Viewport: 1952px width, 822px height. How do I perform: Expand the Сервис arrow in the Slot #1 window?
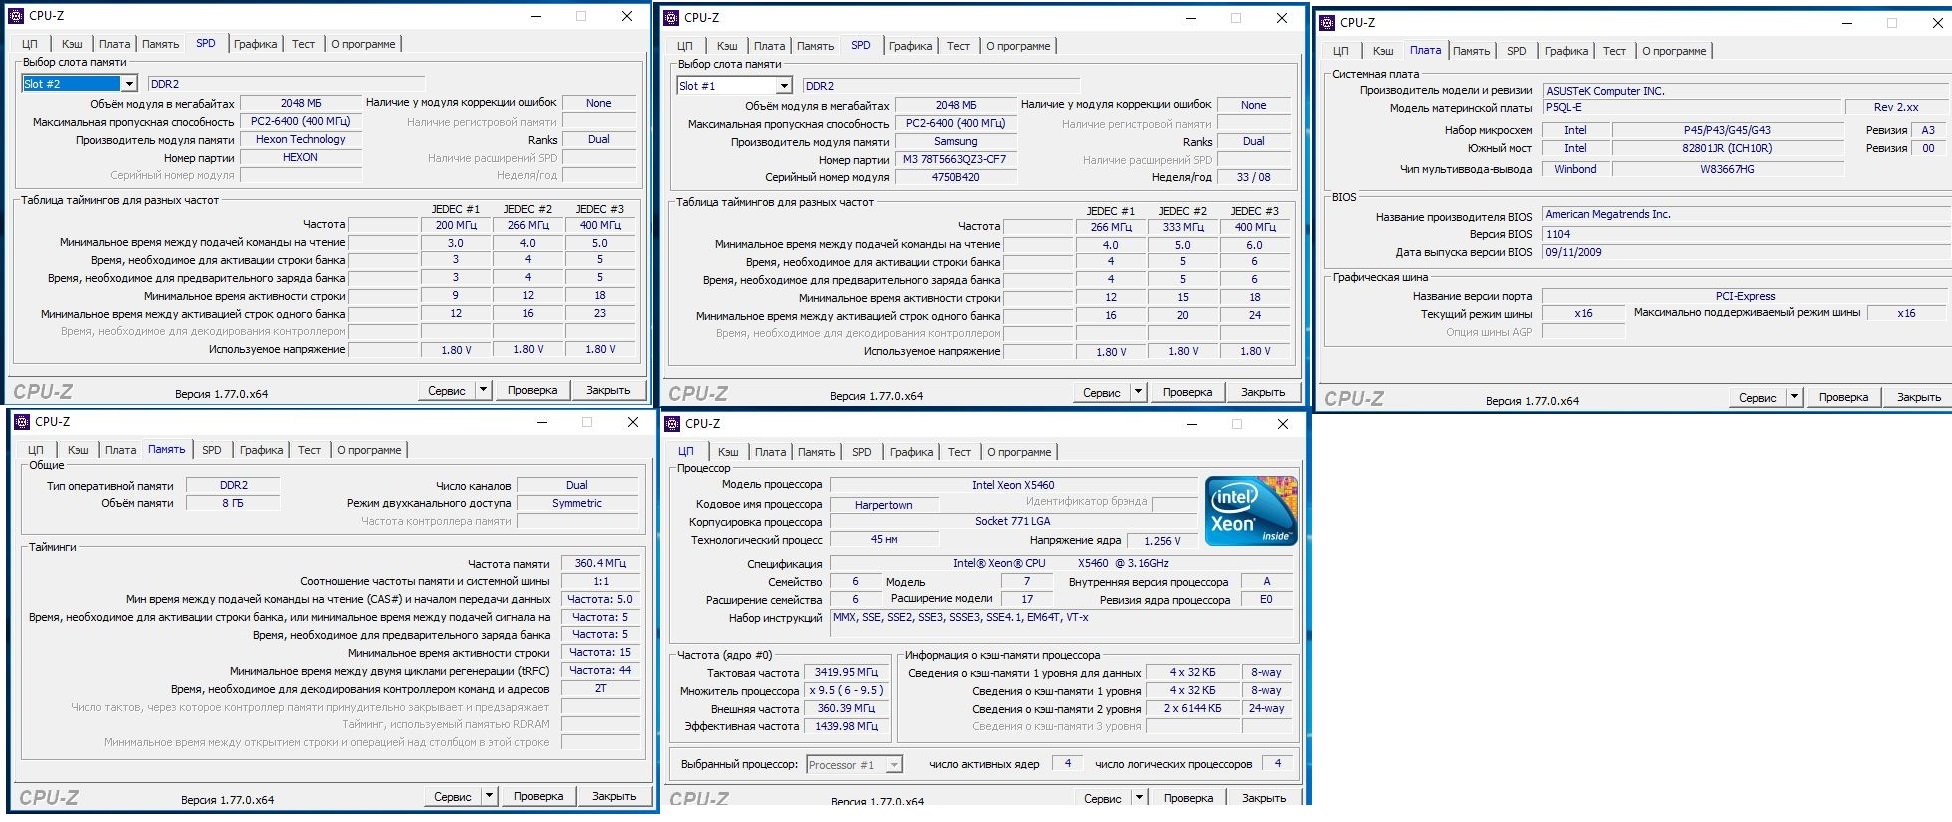pyautogui.click(x=1139, y=392)
